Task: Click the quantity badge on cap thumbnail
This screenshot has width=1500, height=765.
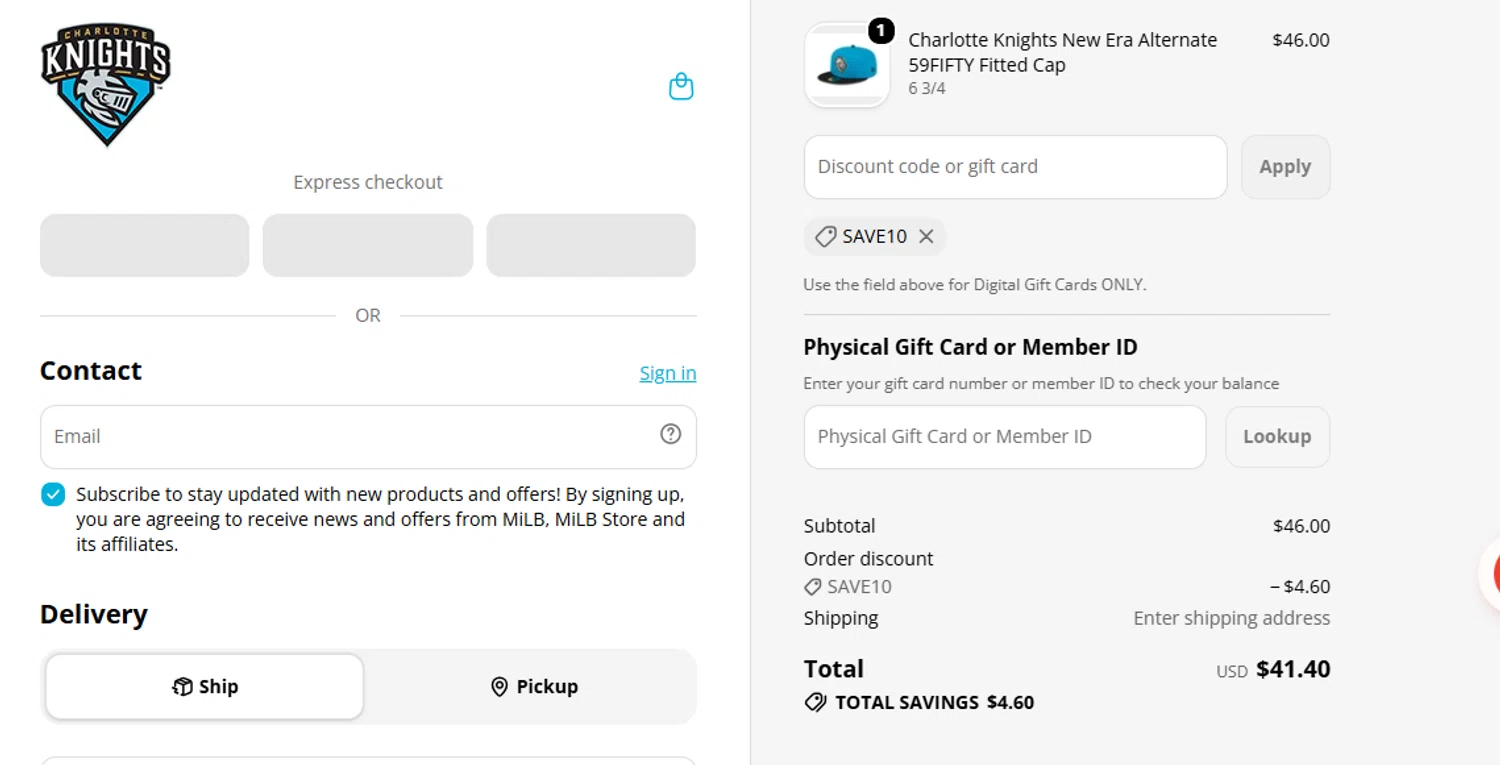Action: click(880, 31)
